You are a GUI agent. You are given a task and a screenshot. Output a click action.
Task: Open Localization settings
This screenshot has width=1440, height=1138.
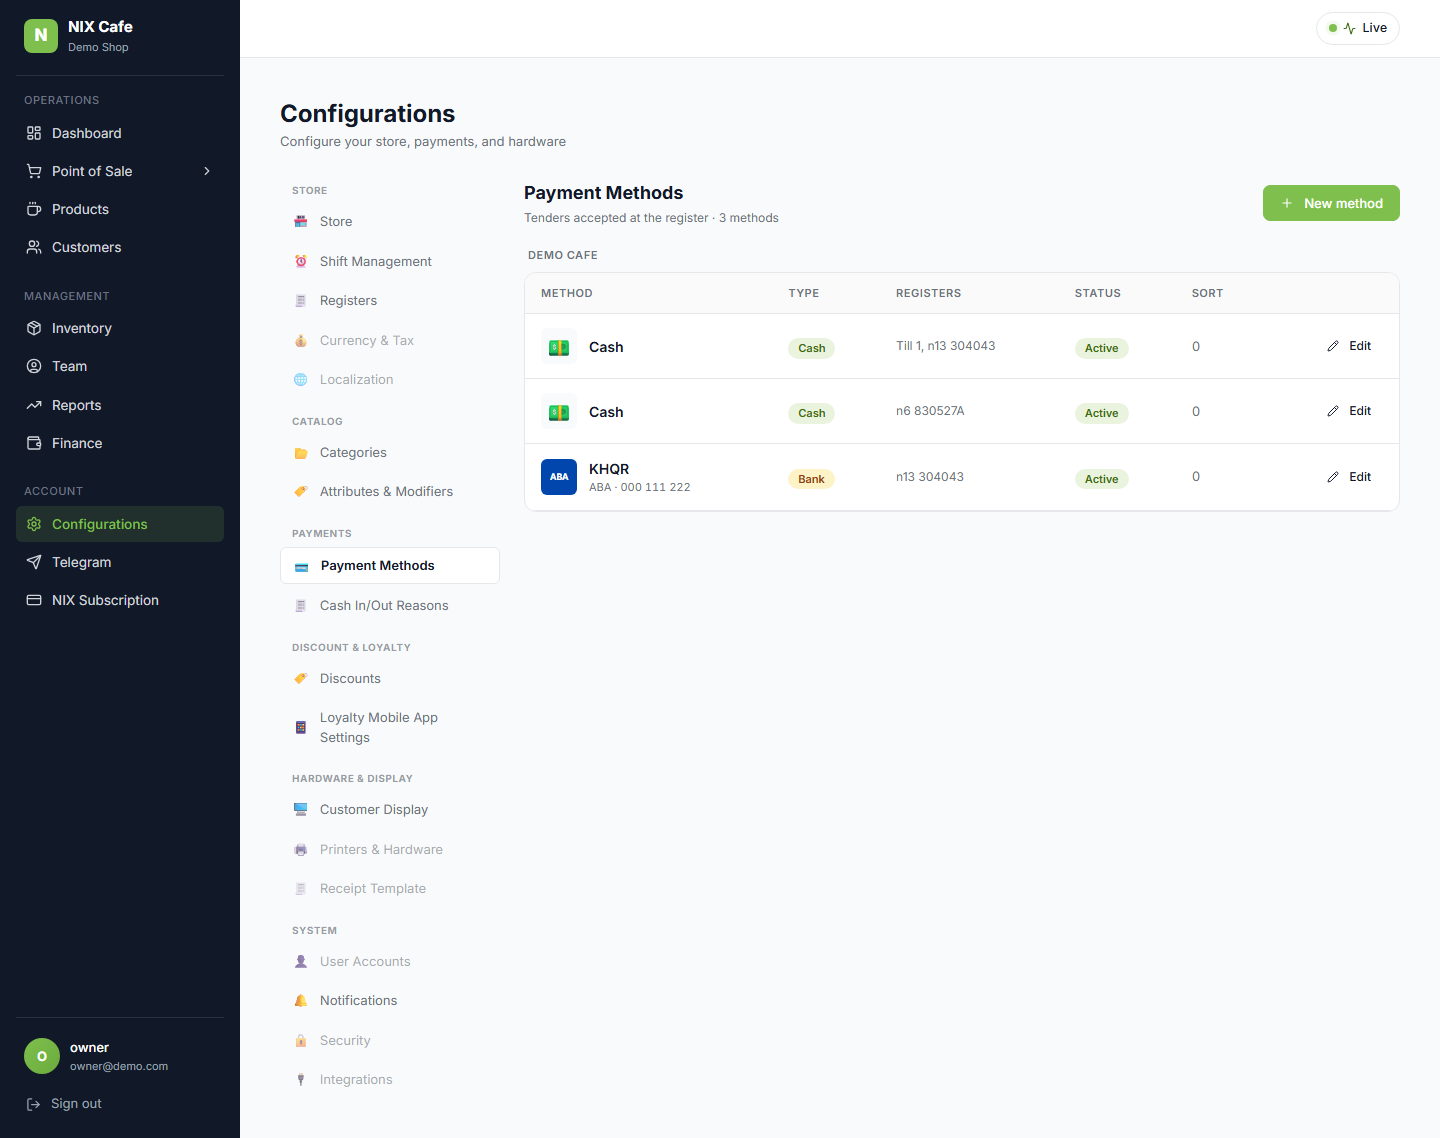tap(390, 380)
